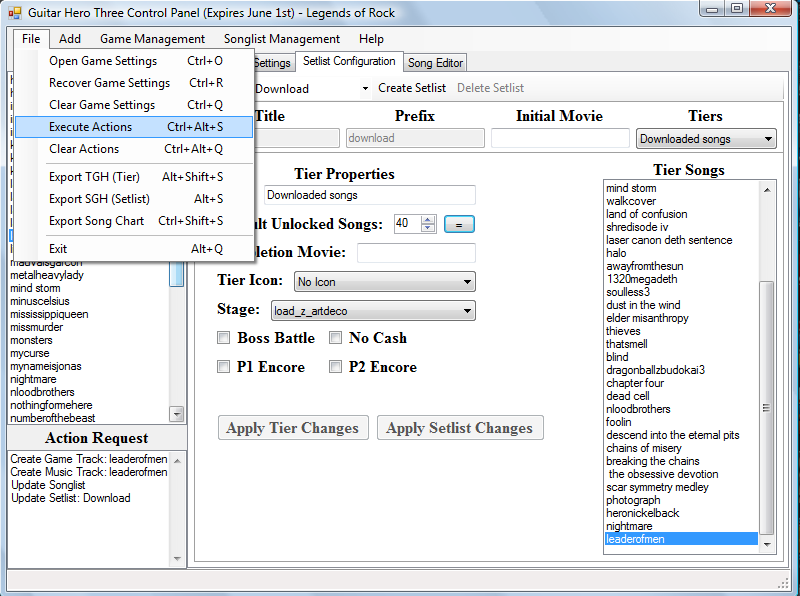The height and width of the screenshot is (596, 800).
Task: Open the Add menu
Action: point(70,39)
